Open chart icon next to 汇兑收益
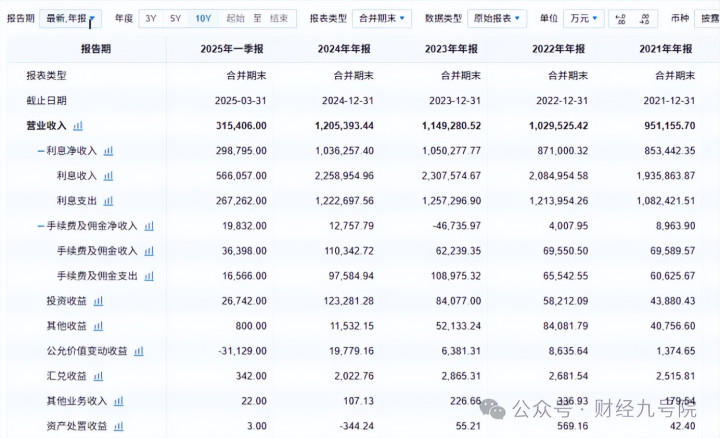 coord(98,376)
